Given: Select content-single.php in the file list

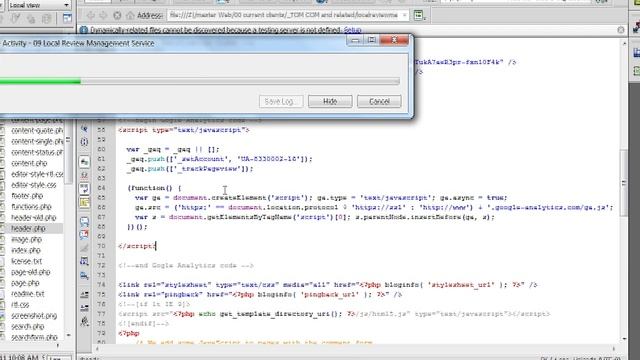Looking at the screenshot, I should click(x=37, y=142).
